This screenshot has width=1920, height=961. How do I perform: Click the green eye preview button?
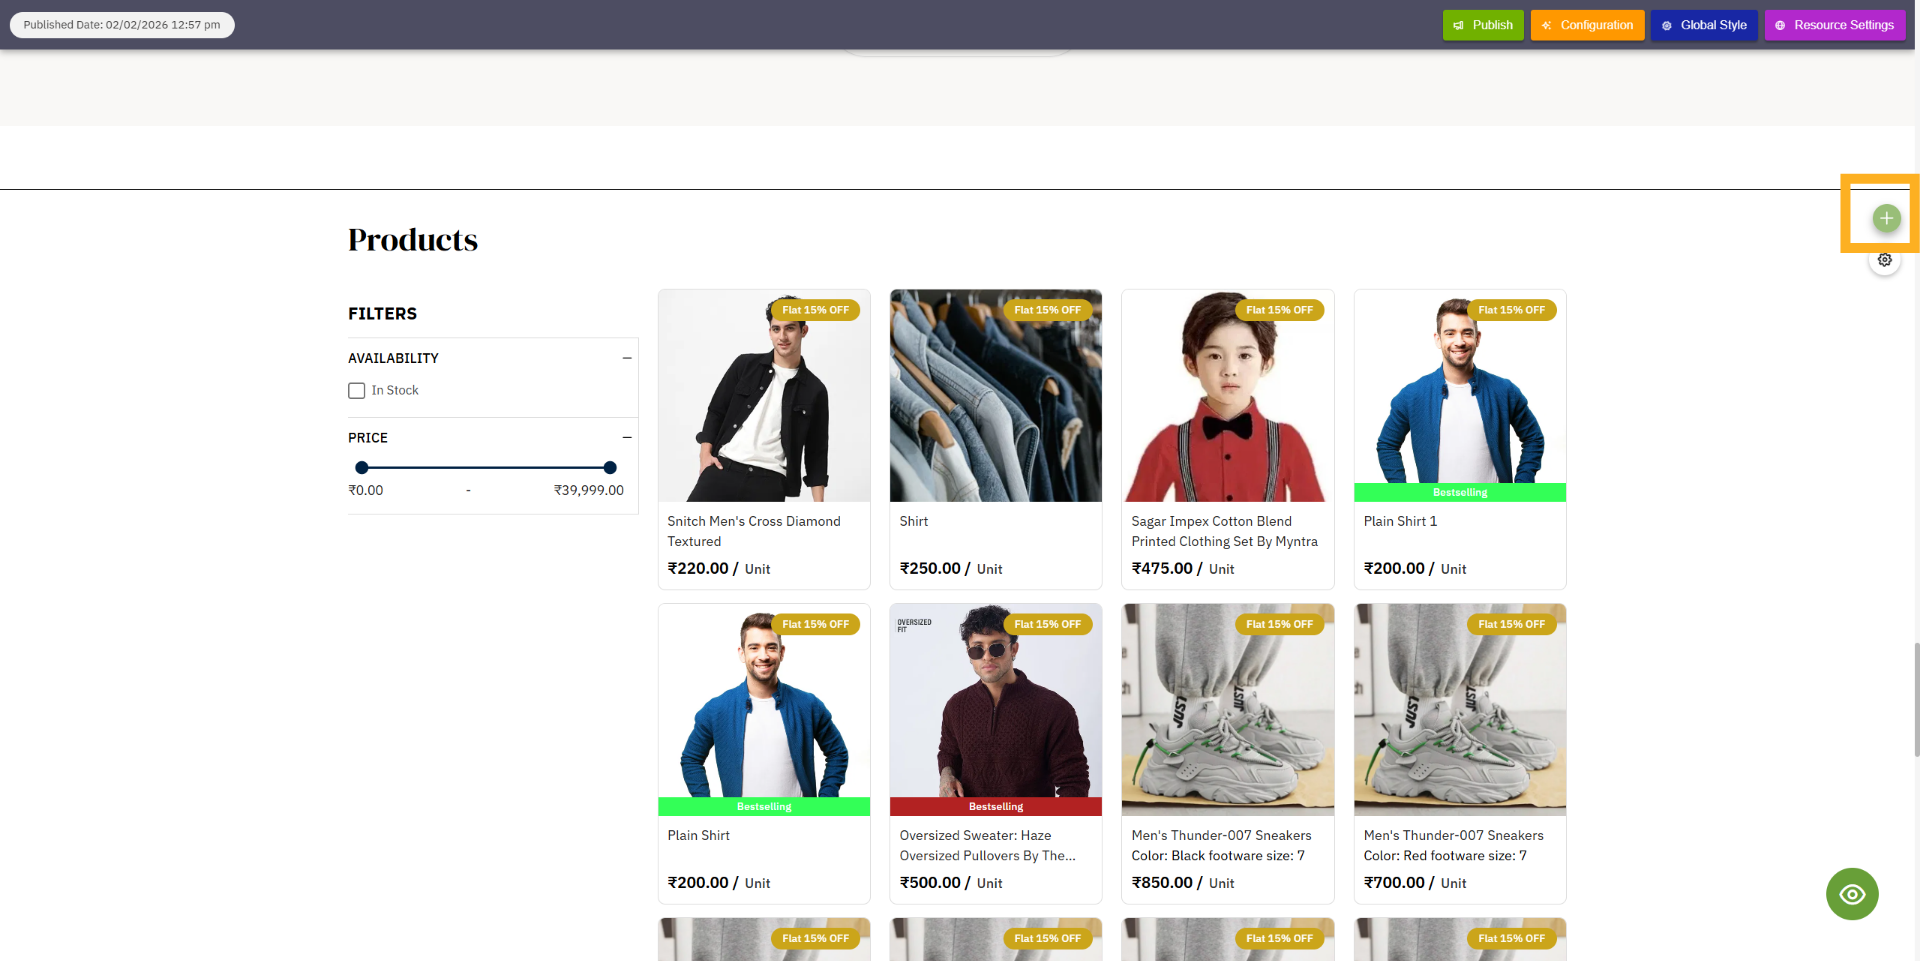coord(1851,894)
